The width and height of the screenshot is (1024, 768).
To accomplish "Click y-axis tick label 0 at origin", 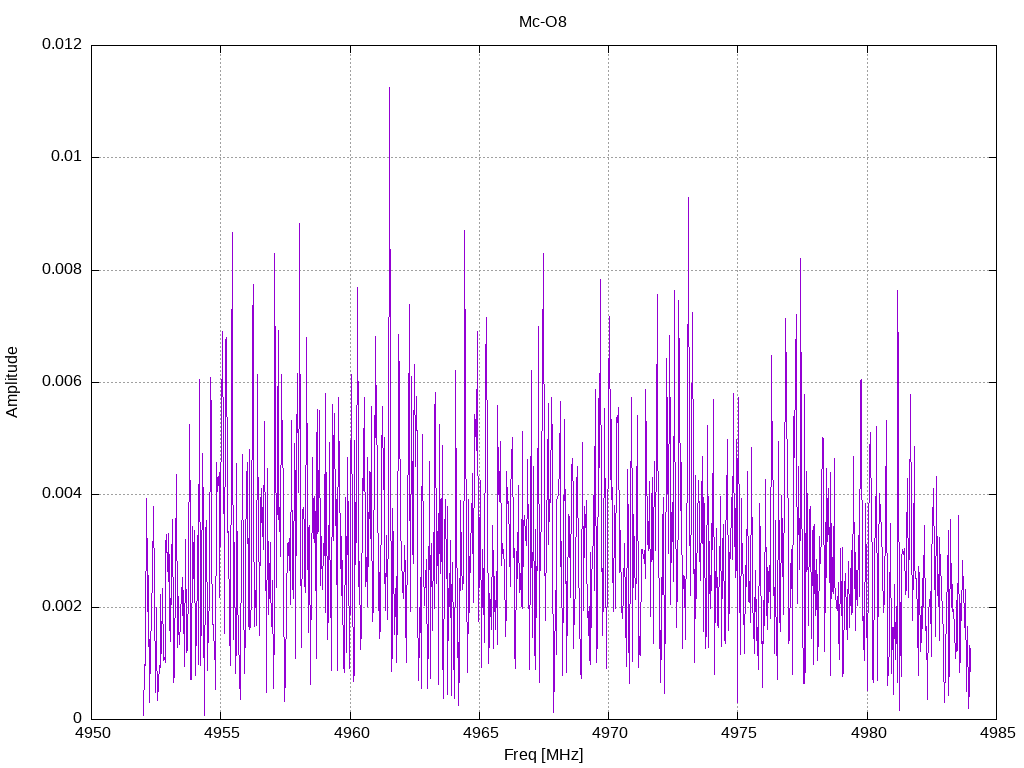I will click(78, 718).
